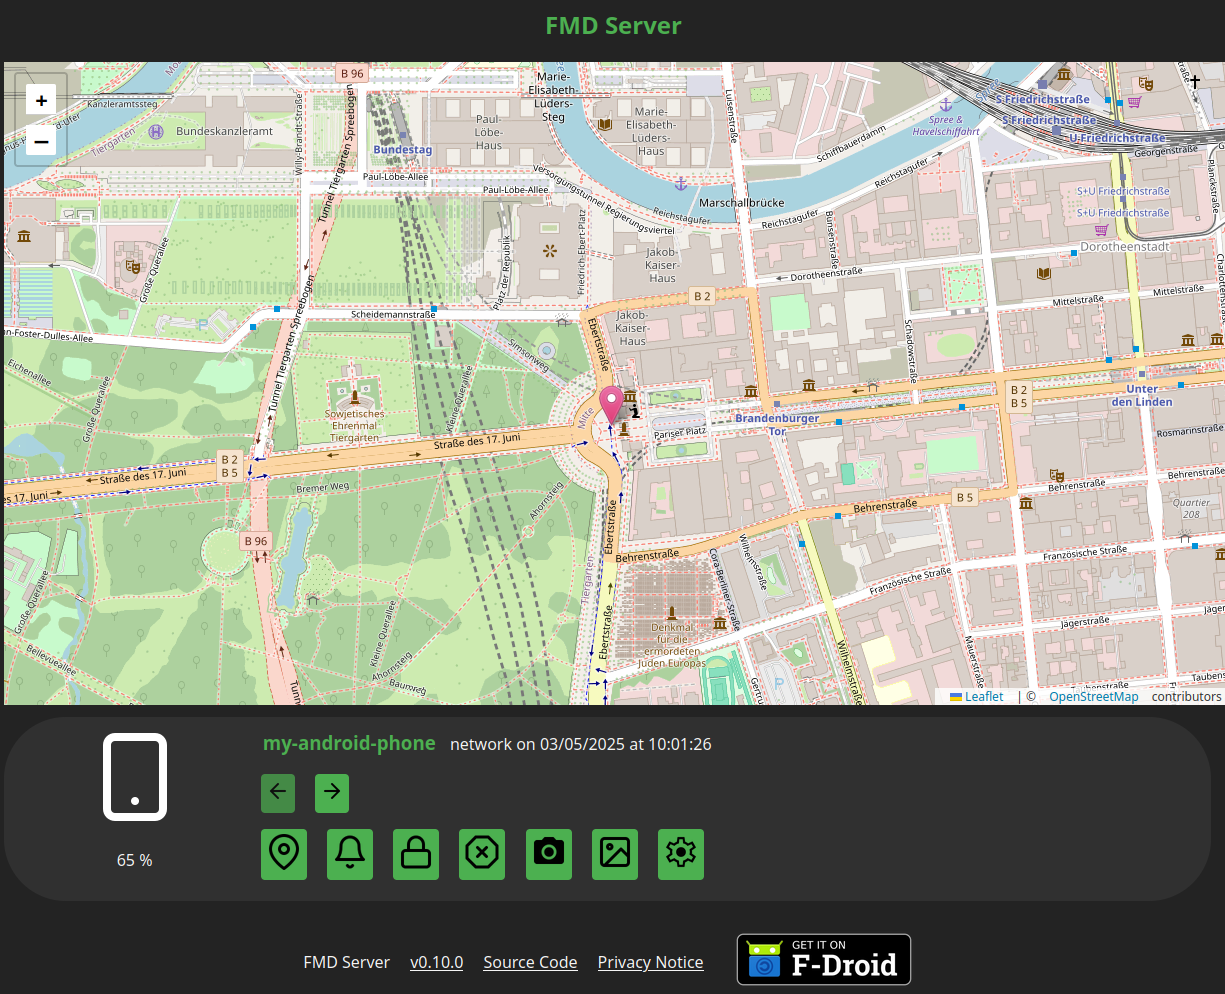The width and height of the screenshot is (1225, 994).
Task: Click the Marschallbrücke map label
Action: point(742,202)
